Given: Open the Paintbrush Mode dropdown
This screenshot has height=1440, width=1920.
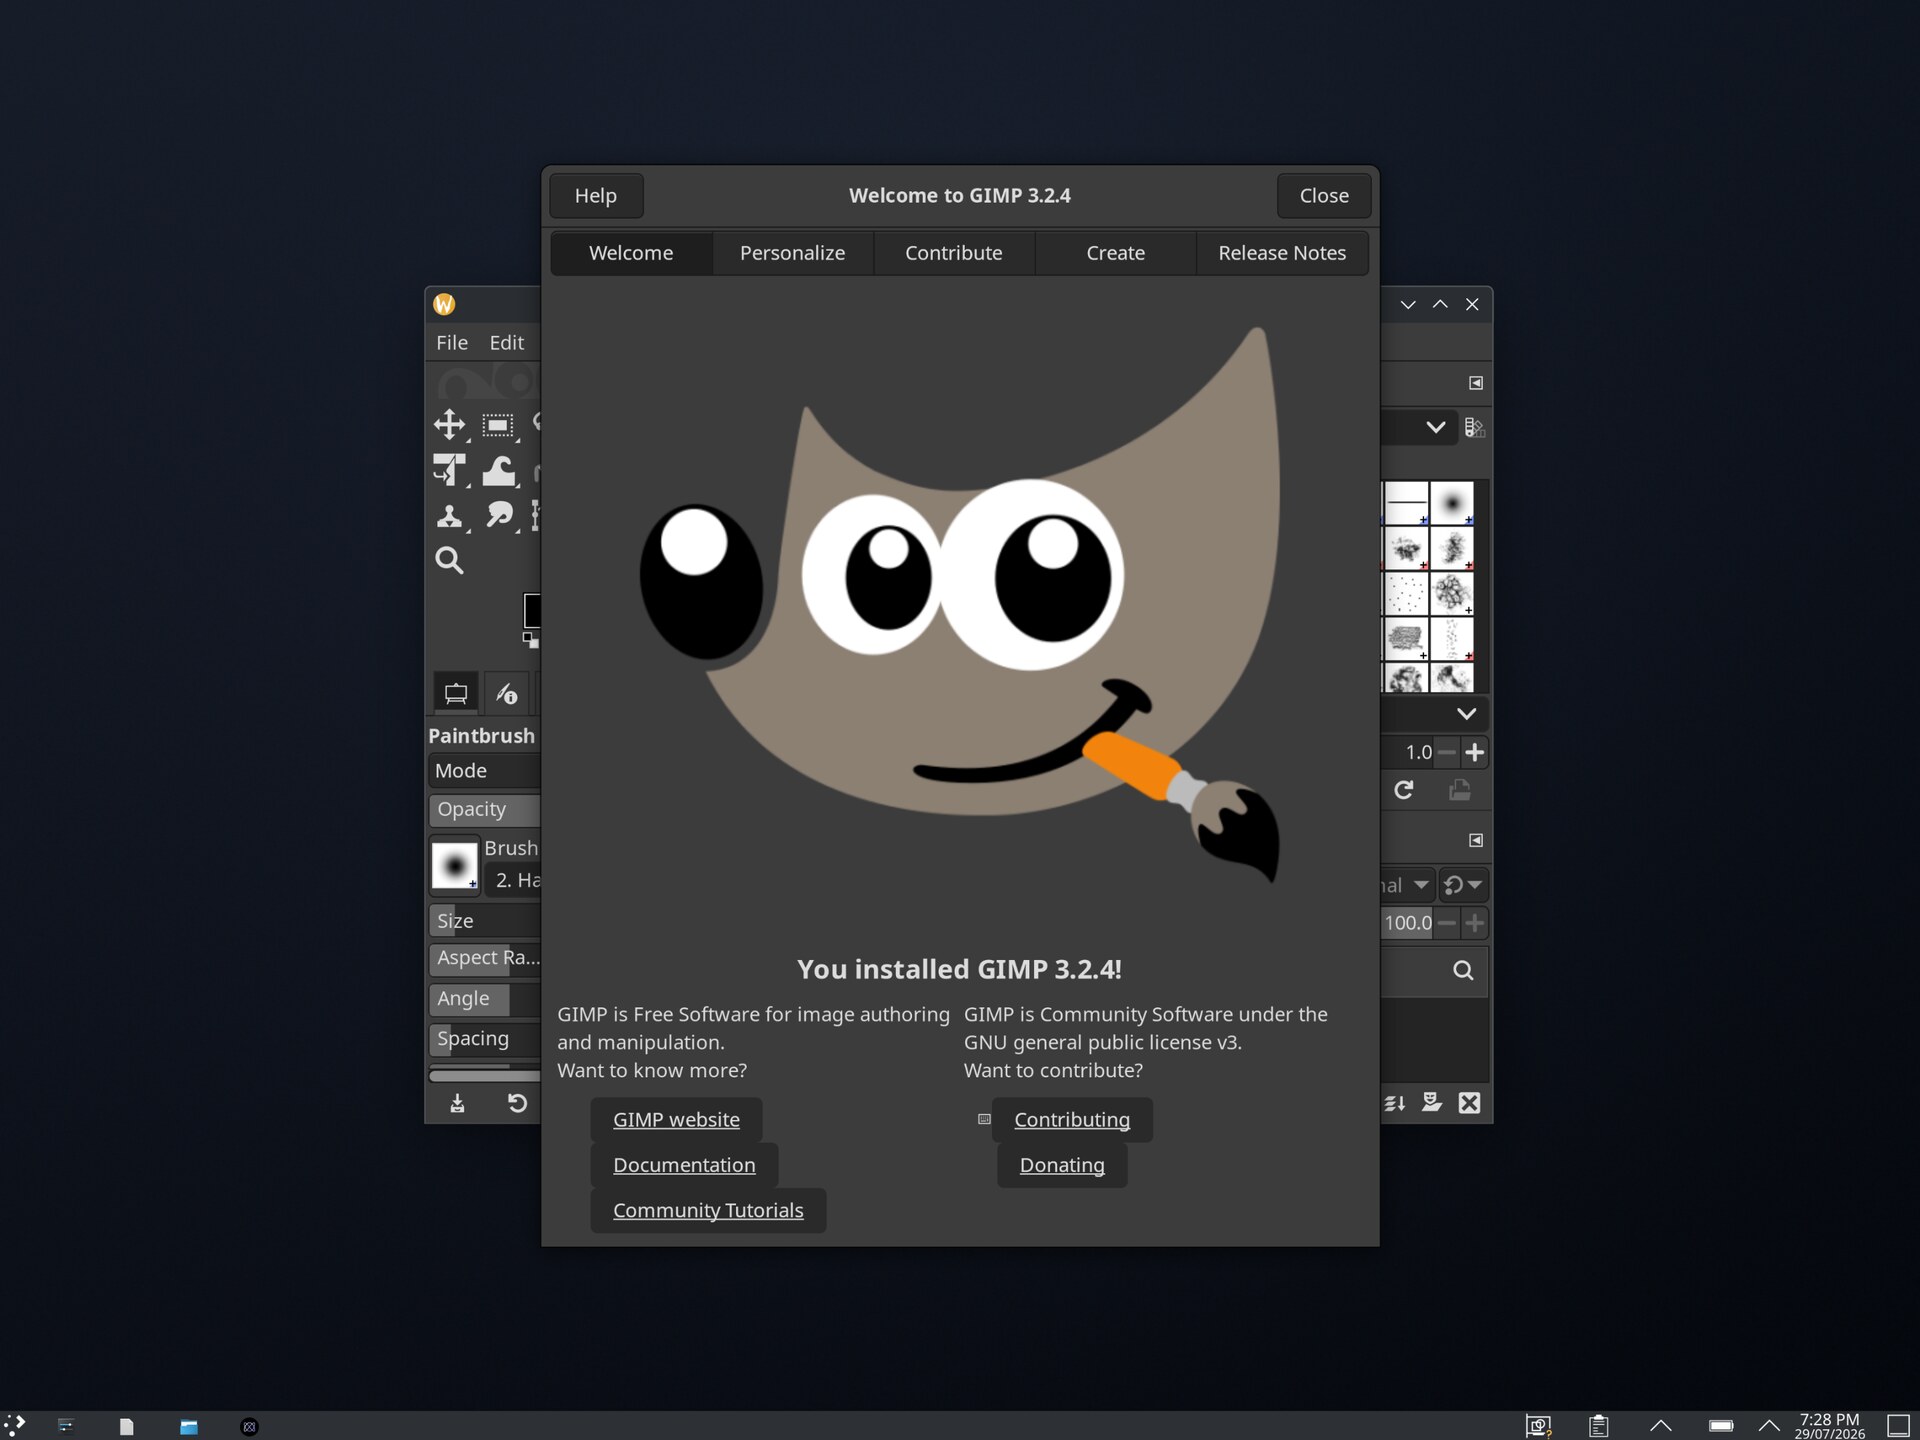Looking at the screenshot, I should [485, 771].
